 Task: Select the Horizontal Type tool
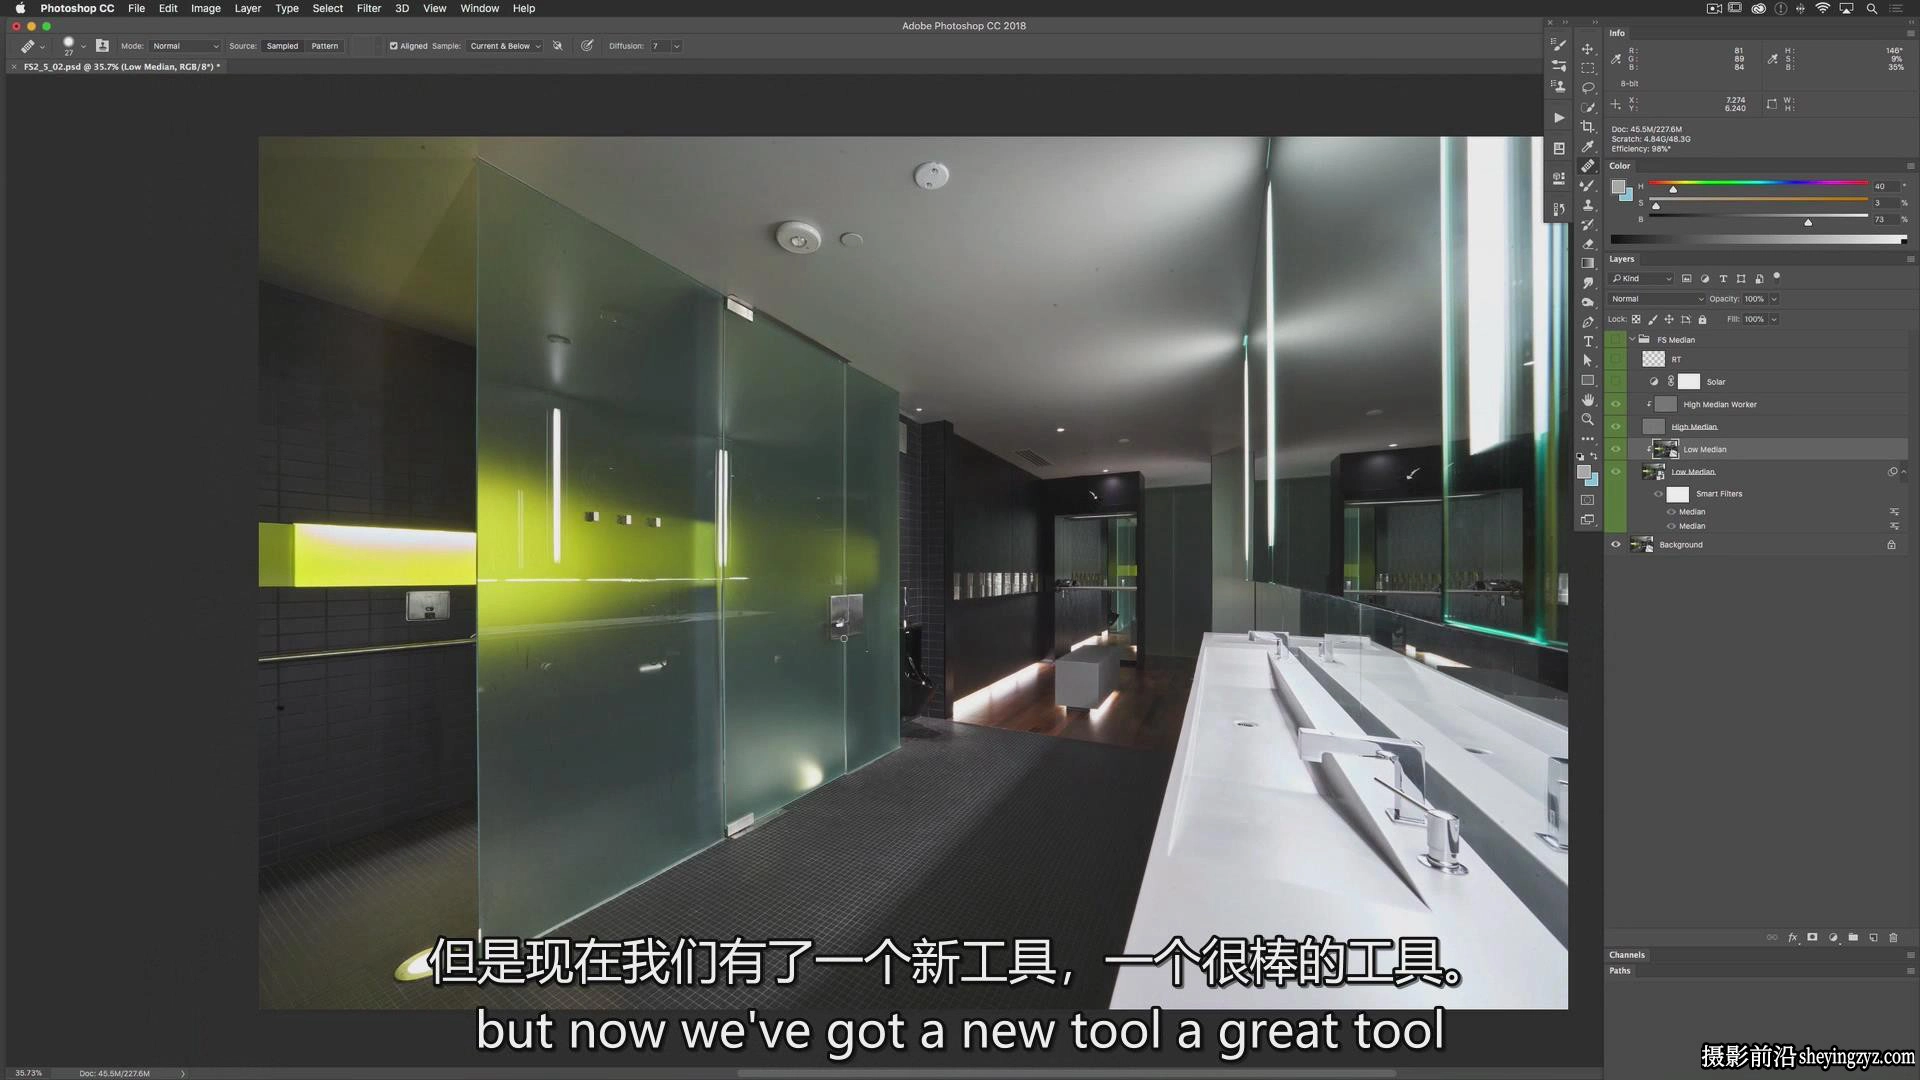(x=1587, y=341)
